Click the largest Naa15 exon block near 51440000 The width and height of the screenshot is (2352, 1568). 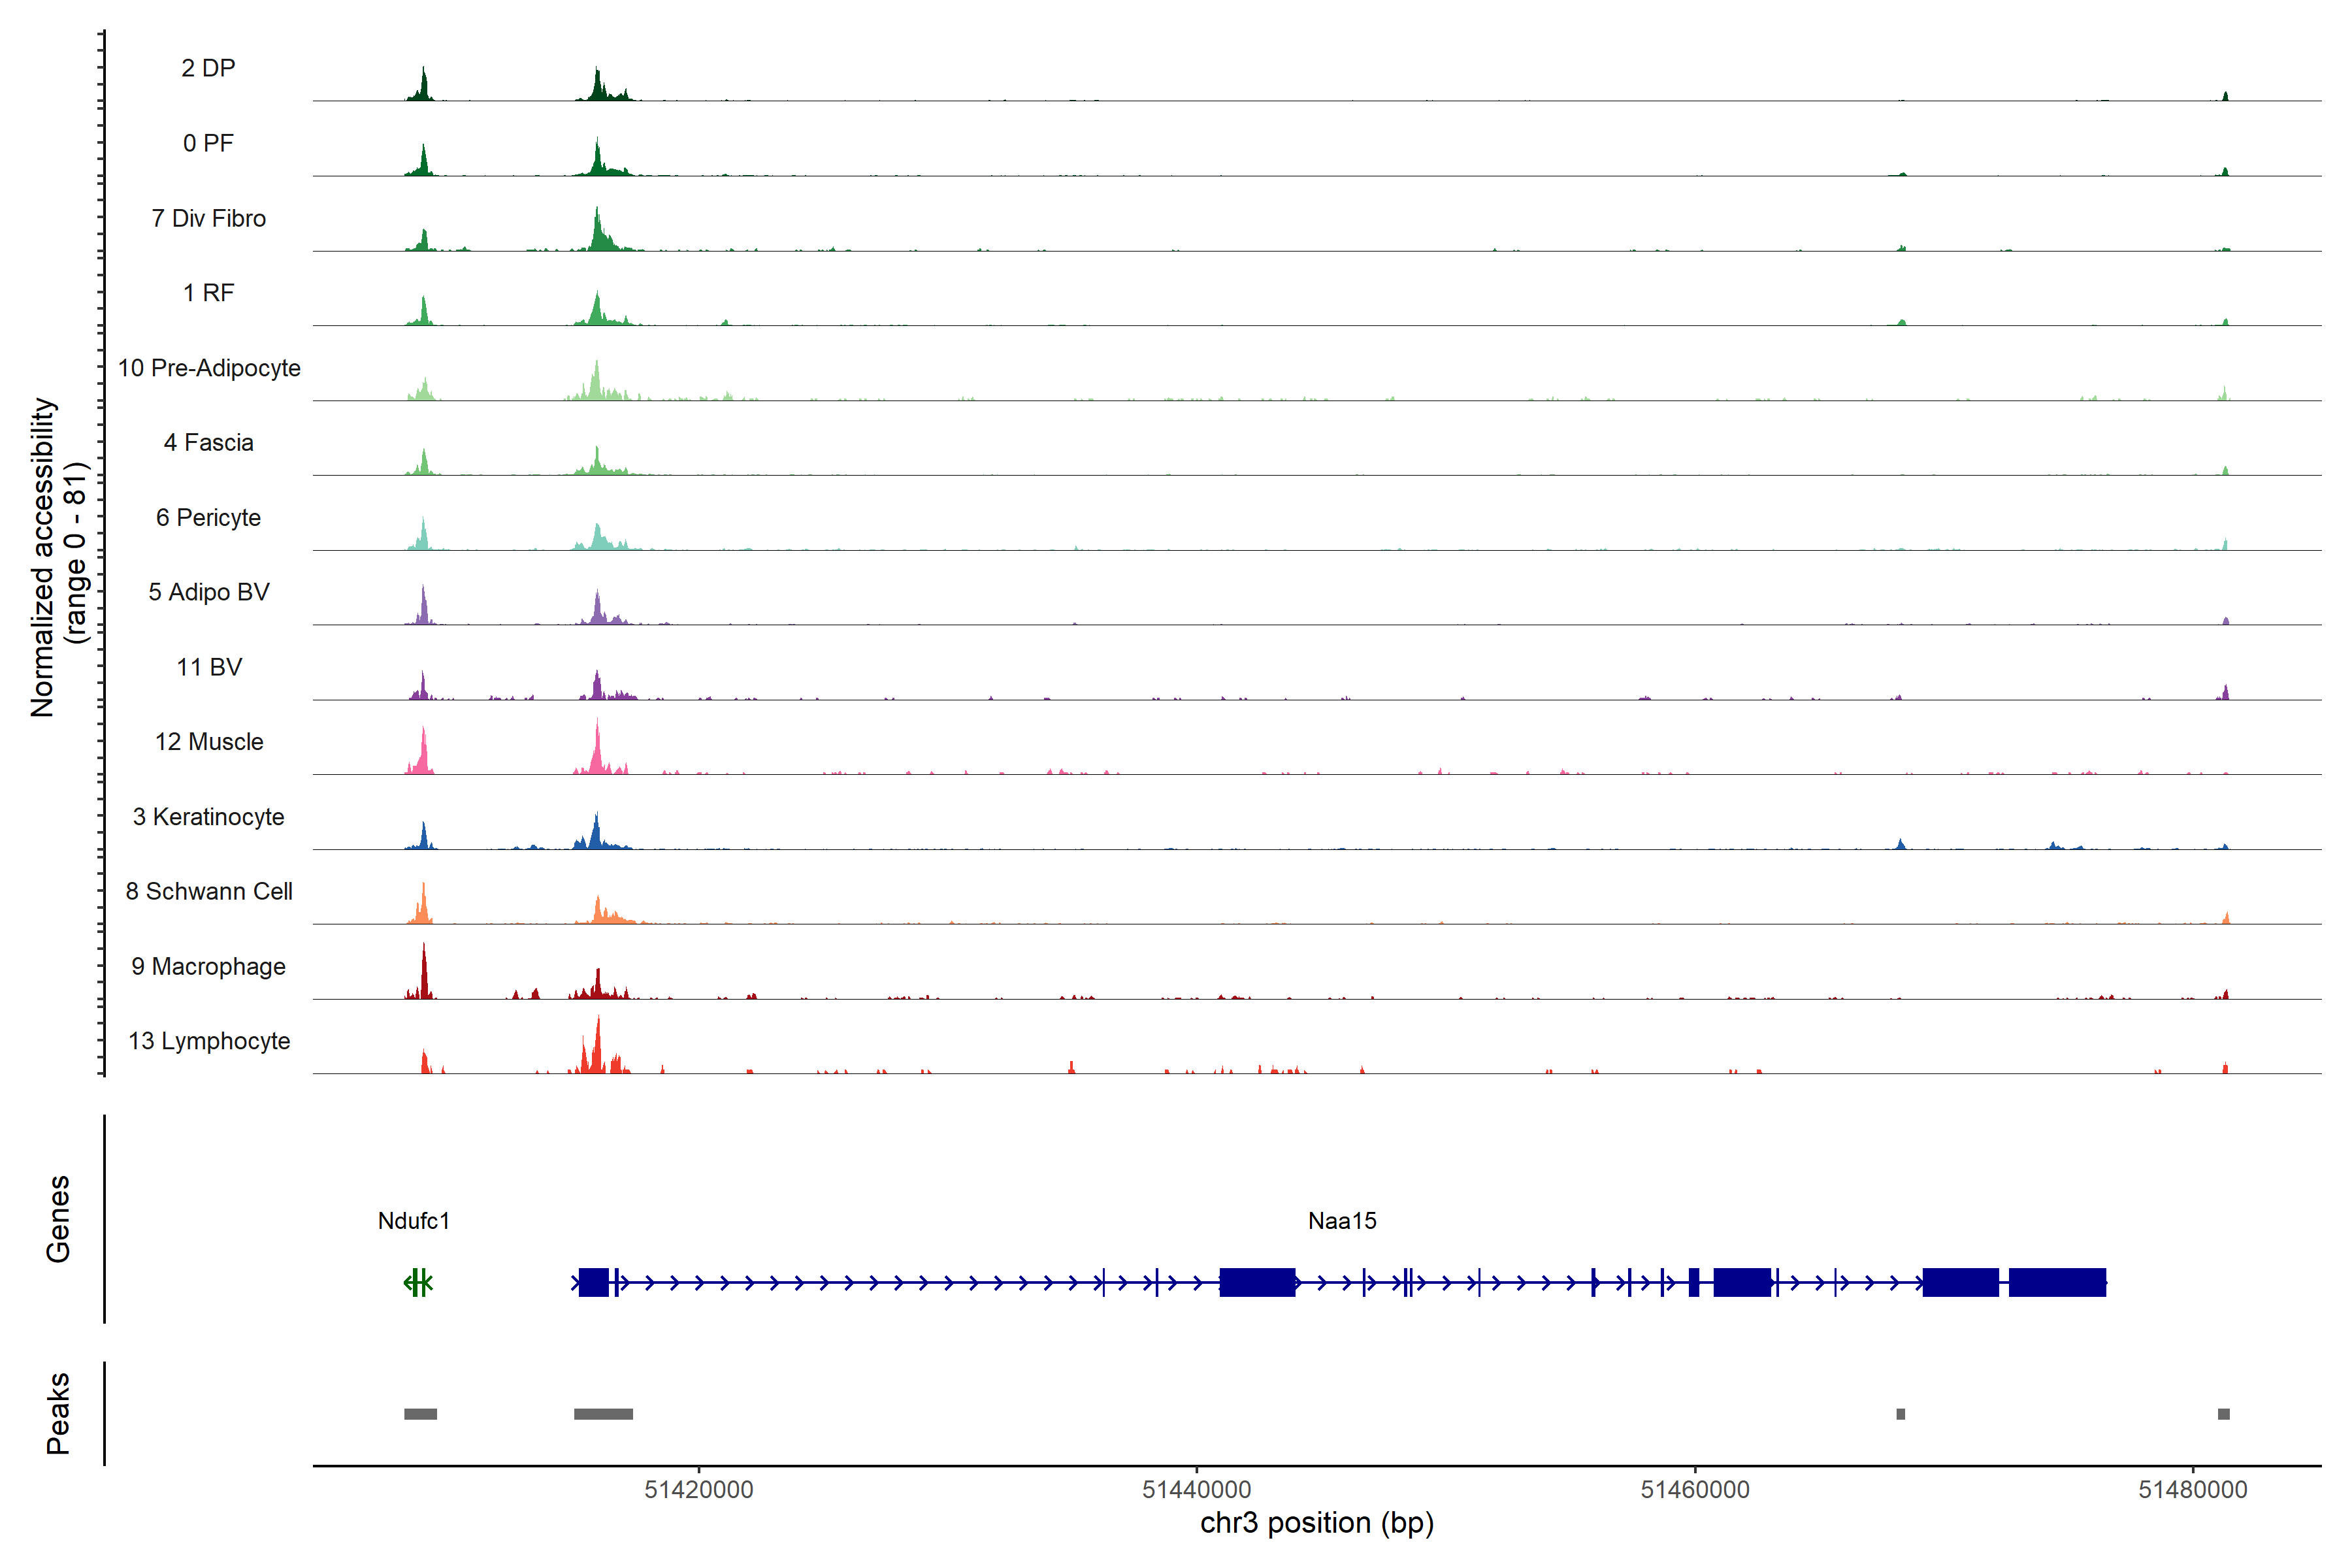[1257, 1282]
